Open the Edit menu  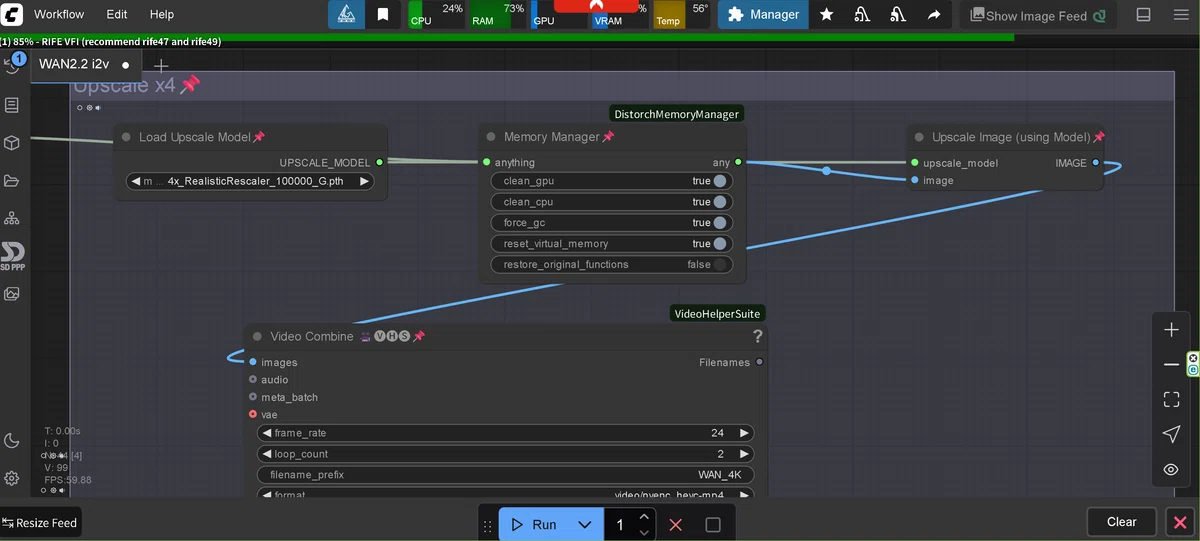(117, 15)
